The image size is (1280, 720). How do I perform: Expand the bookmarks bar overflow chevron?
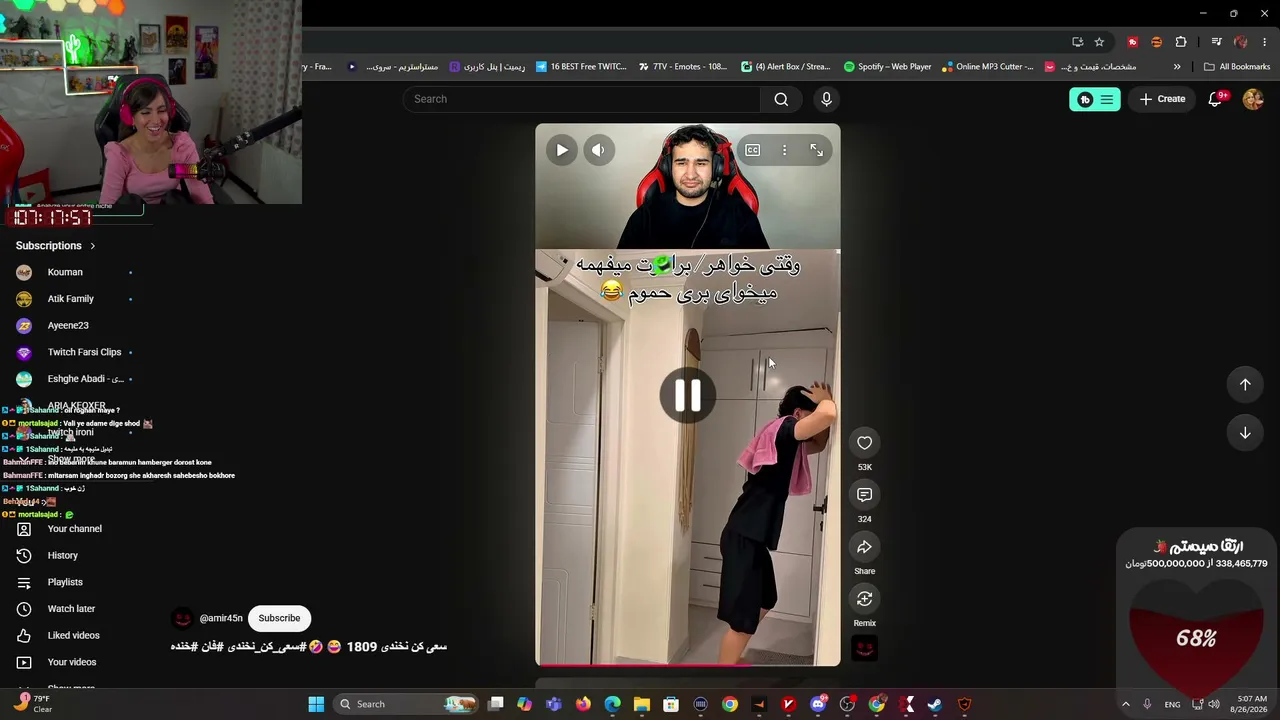(x=1177, y=67)
